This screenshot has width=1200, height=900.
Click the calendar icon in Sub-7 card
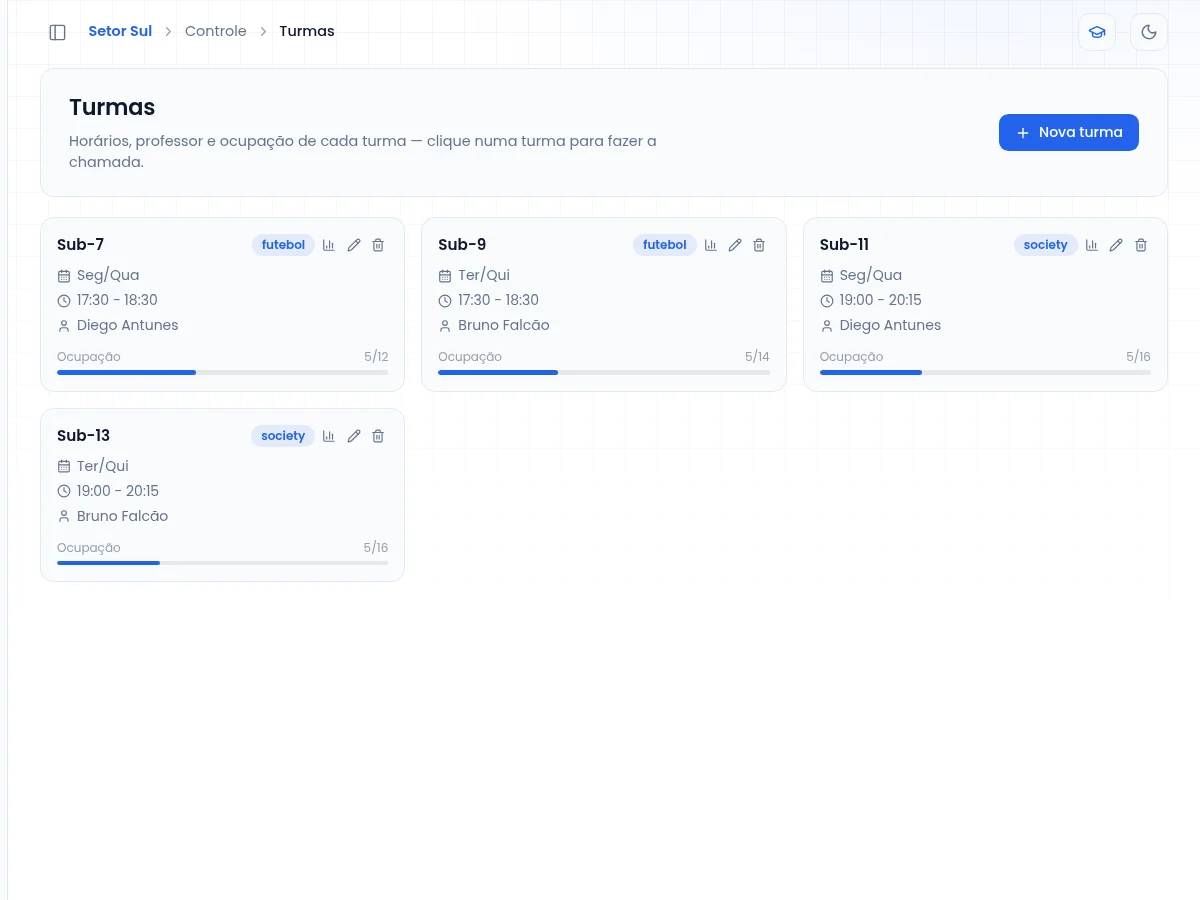pyautogui.click(x=64, y=276)
